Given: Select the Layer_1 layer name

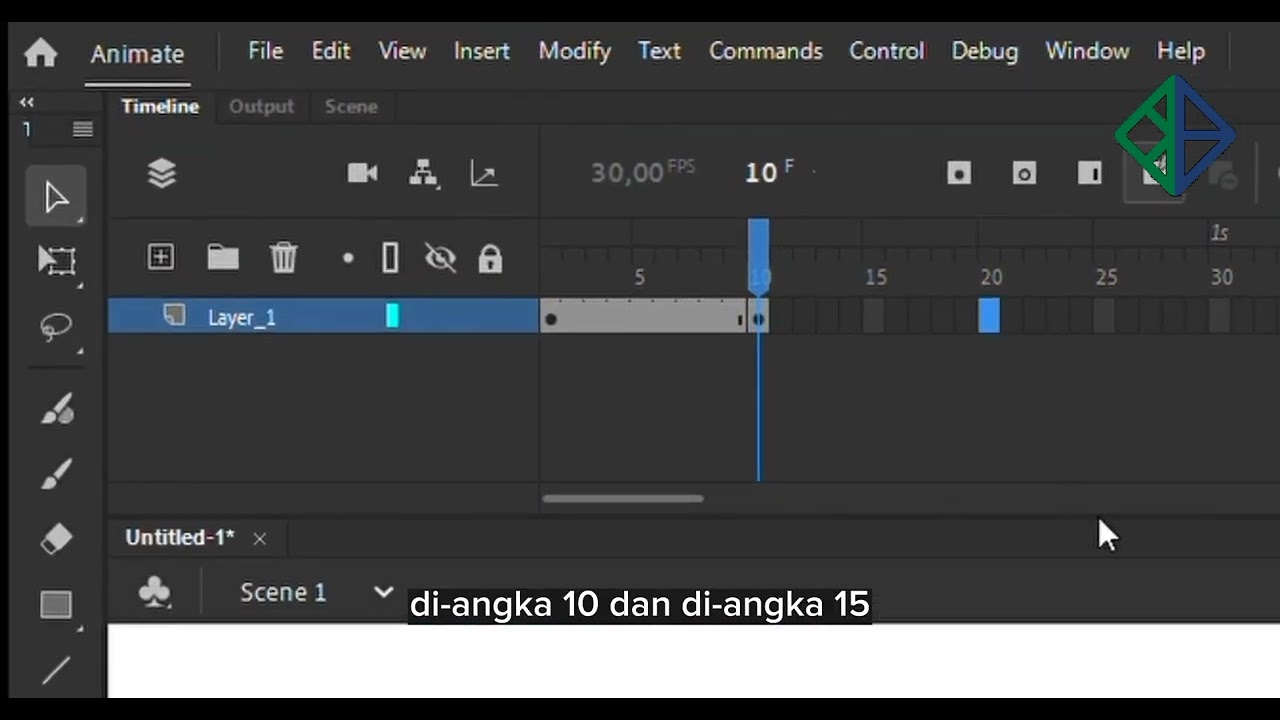Looking at the screenshot, I should [x=242, y=318].
